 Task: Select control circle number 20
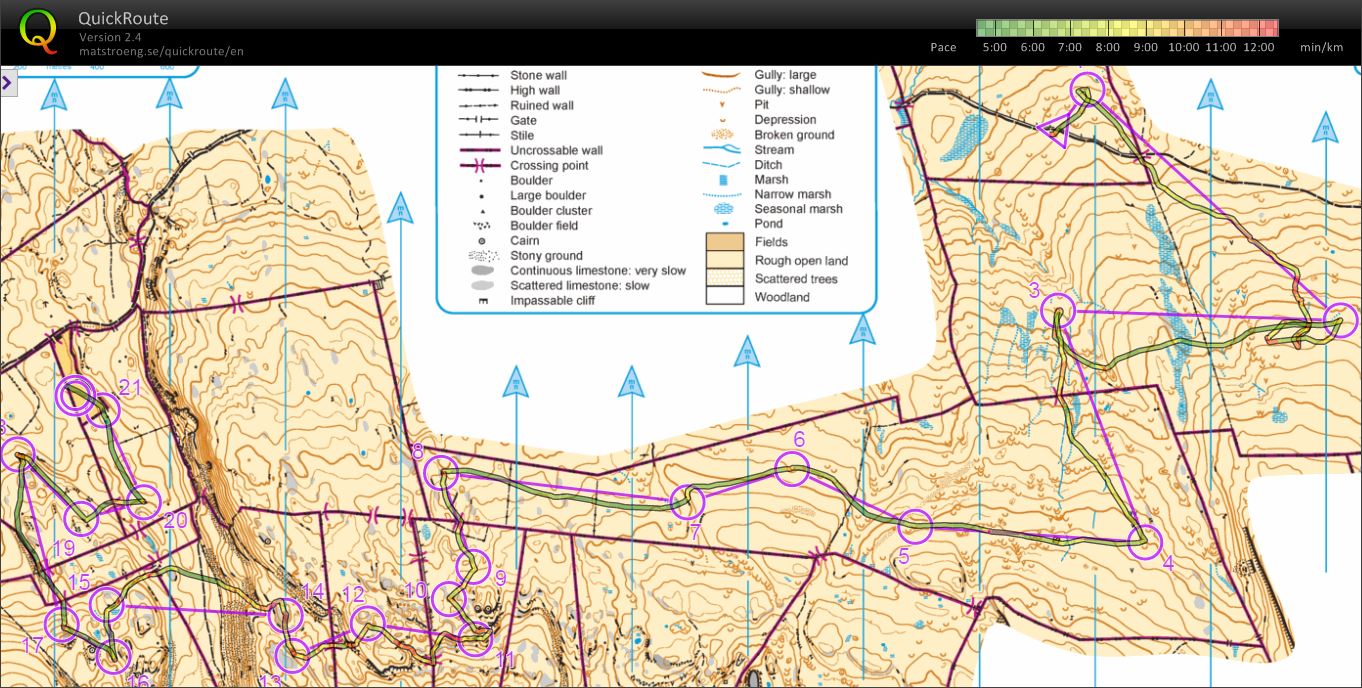pyautogui.click(x=144, y=501)
